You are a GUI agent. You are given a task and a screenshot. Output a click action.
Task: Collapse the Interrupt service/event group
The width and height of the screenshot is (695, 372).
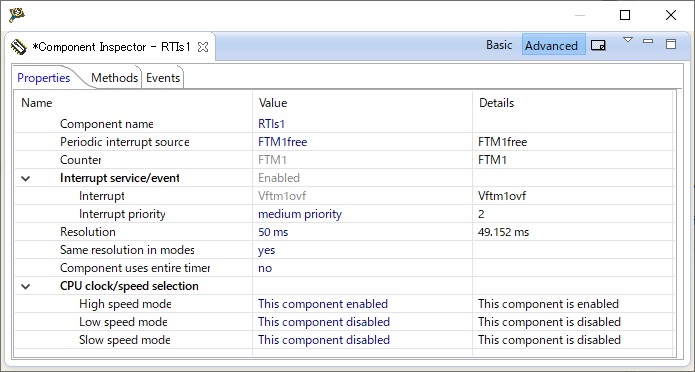coord(26,179)
